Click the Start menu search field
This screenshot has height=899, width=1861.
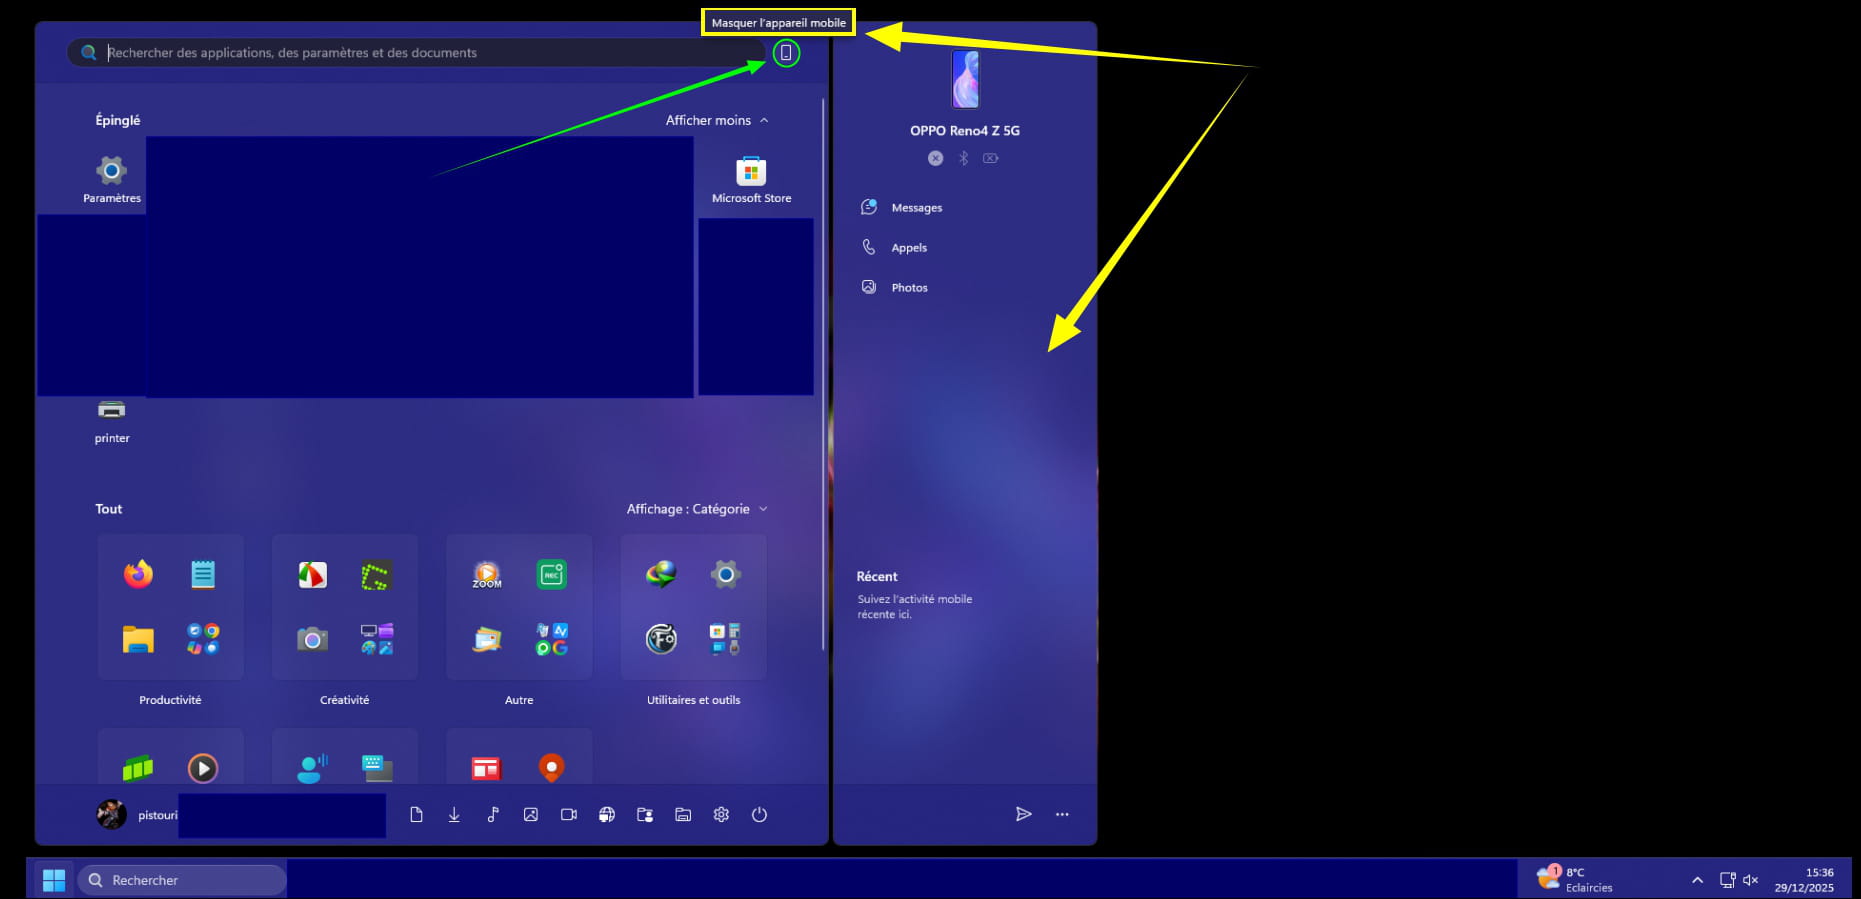(x=415, y=53)
